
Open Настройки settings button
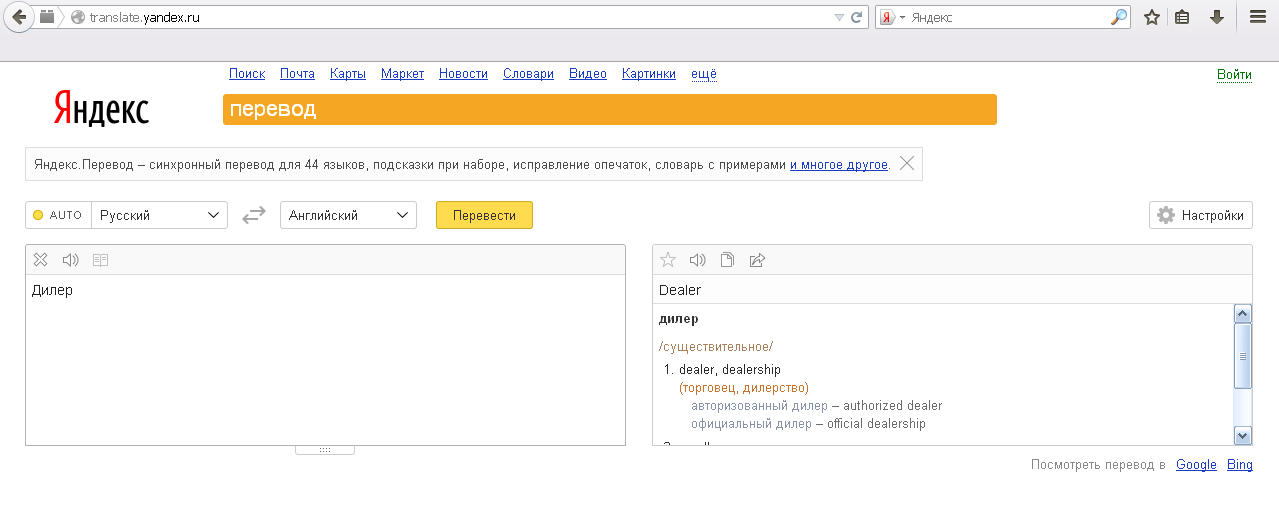click(1201, 215)
